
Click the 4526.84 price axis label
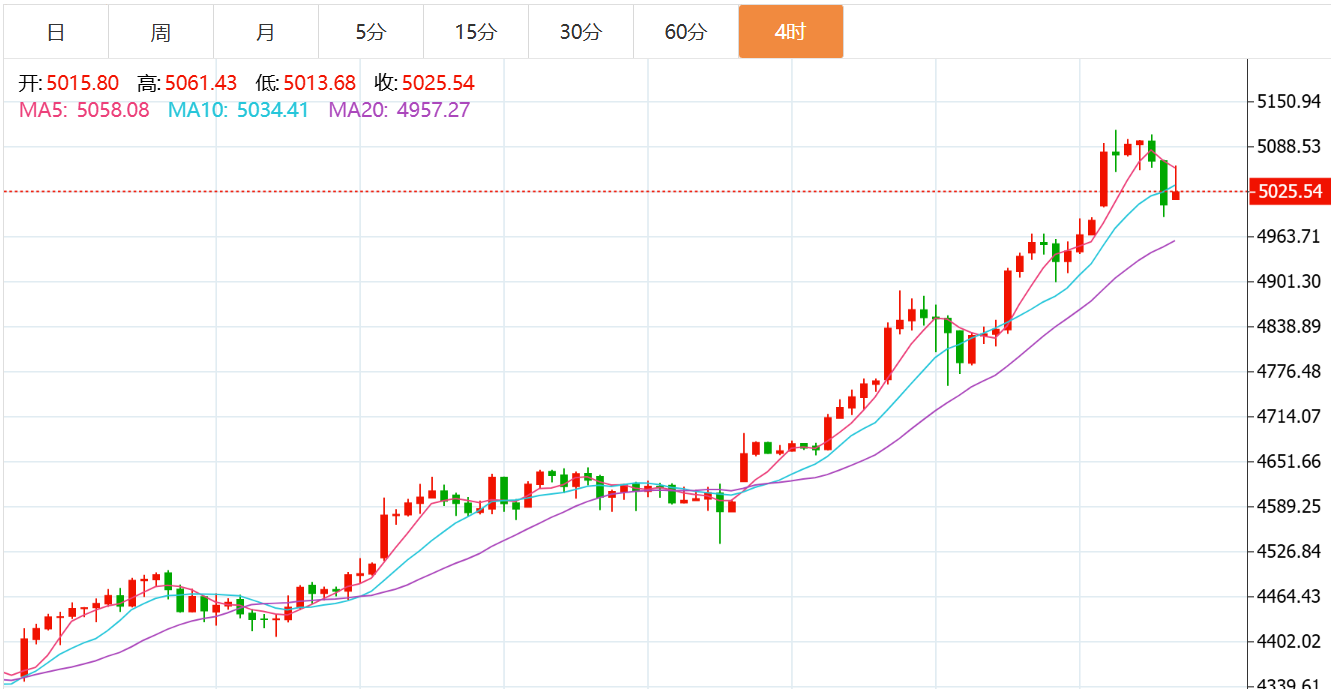coord(1289,552)
